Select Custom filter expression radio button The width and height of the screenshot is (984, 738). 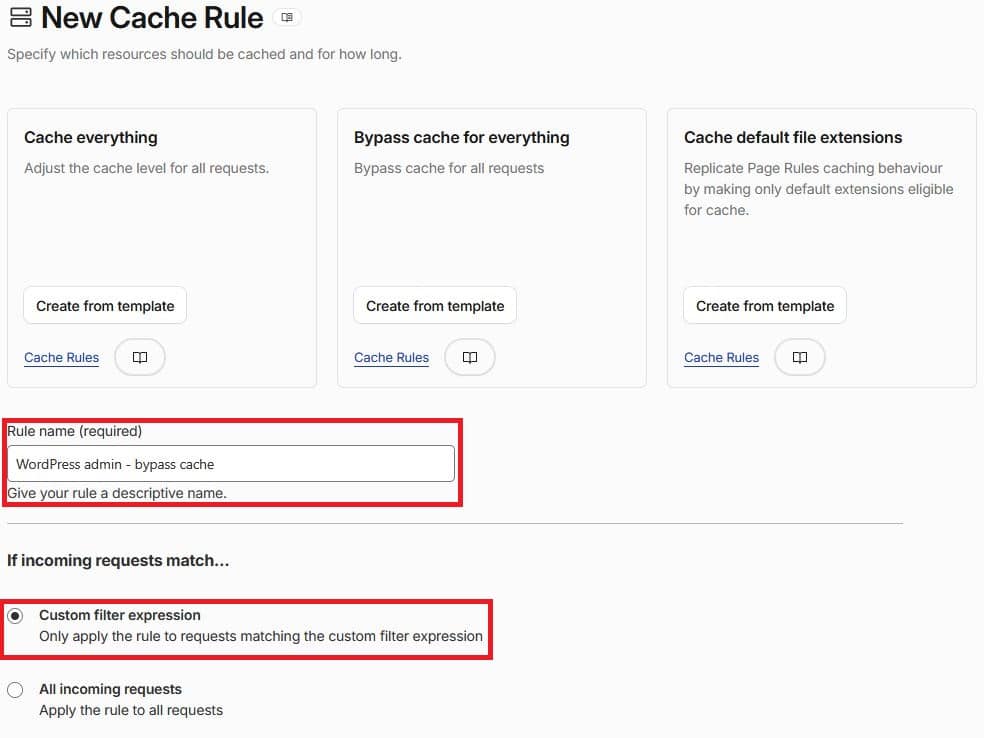[x=15, y=616]
